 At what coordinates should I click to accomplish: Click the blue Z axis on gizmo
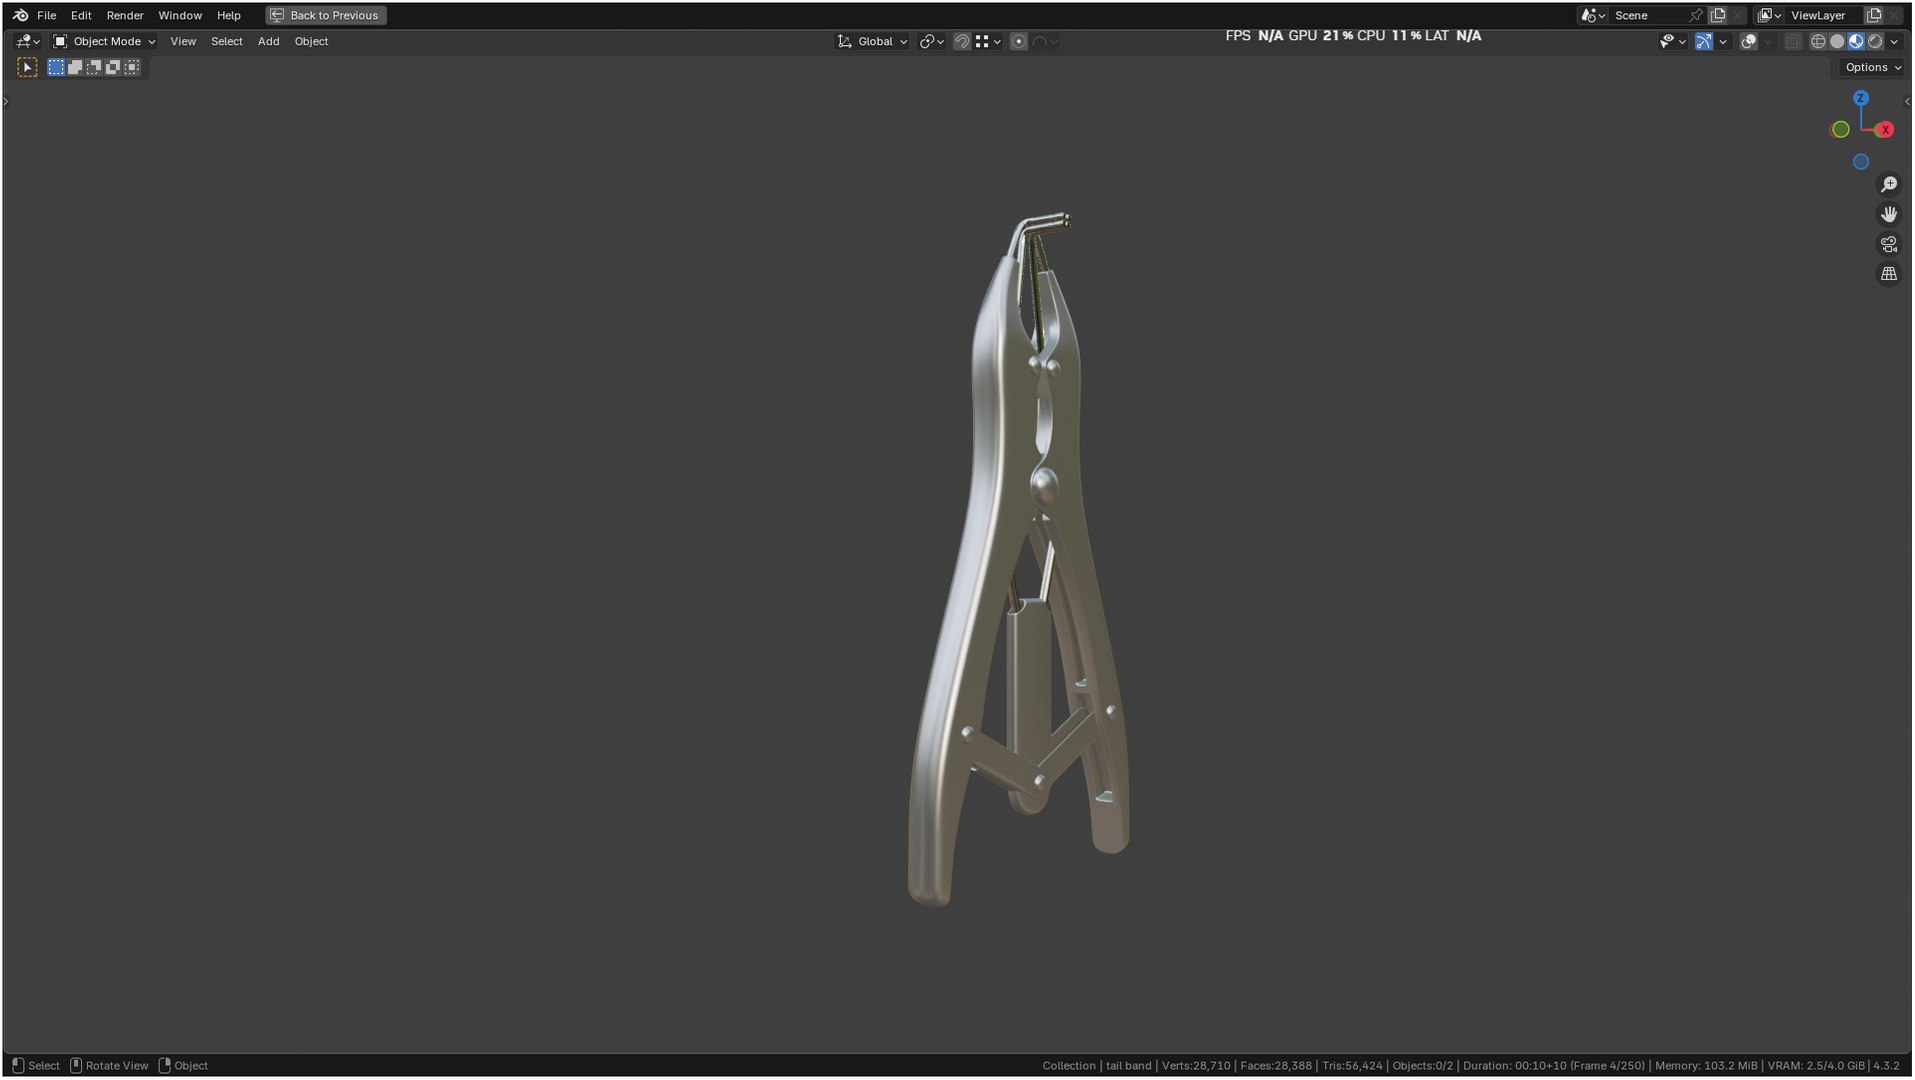pos(1861,98)
